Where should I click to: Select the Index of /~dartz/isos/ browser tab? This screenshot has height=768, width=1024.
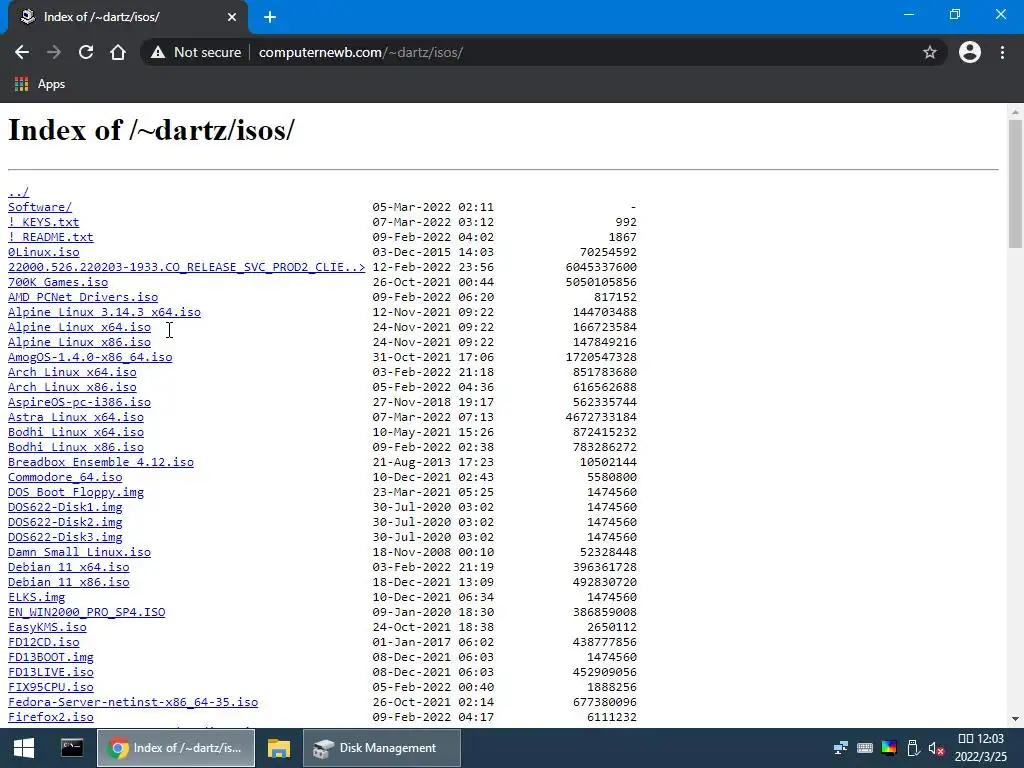click(x=127, y=17)
